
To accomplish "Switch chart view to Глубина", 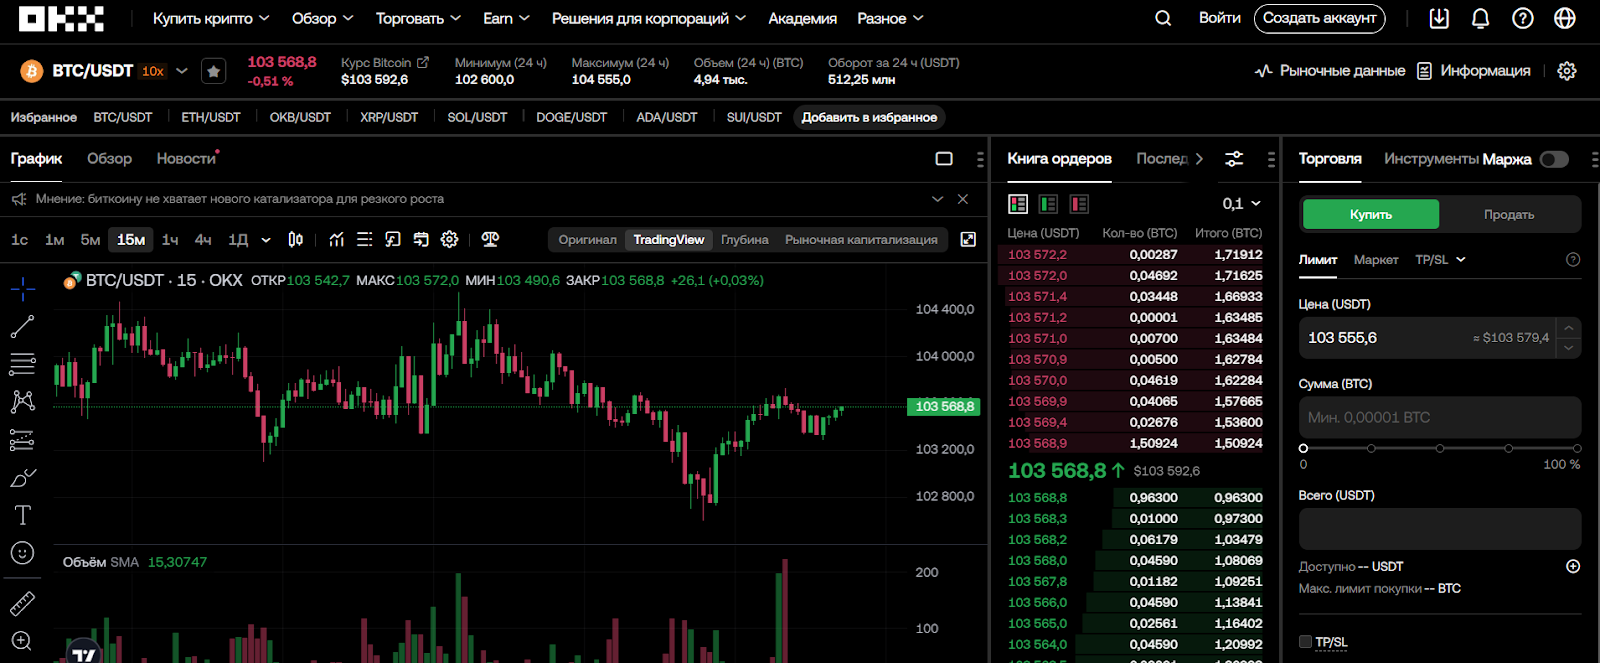I will pyautogui.click(x=745, y=240).
